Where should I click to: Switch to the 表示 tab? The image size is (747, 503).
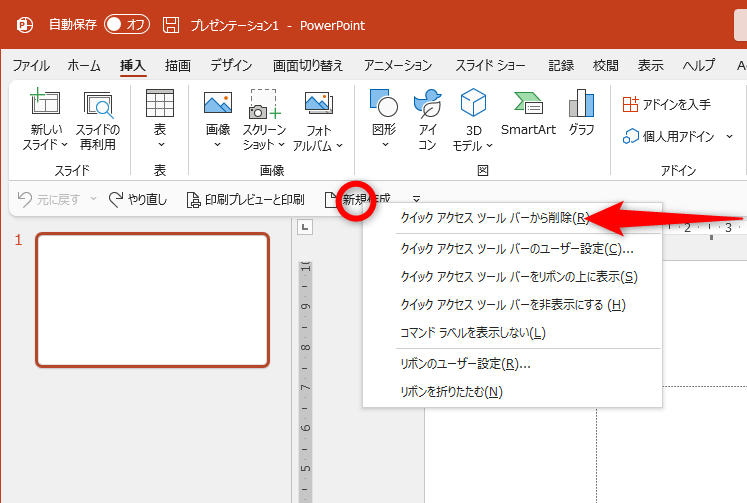650,65
